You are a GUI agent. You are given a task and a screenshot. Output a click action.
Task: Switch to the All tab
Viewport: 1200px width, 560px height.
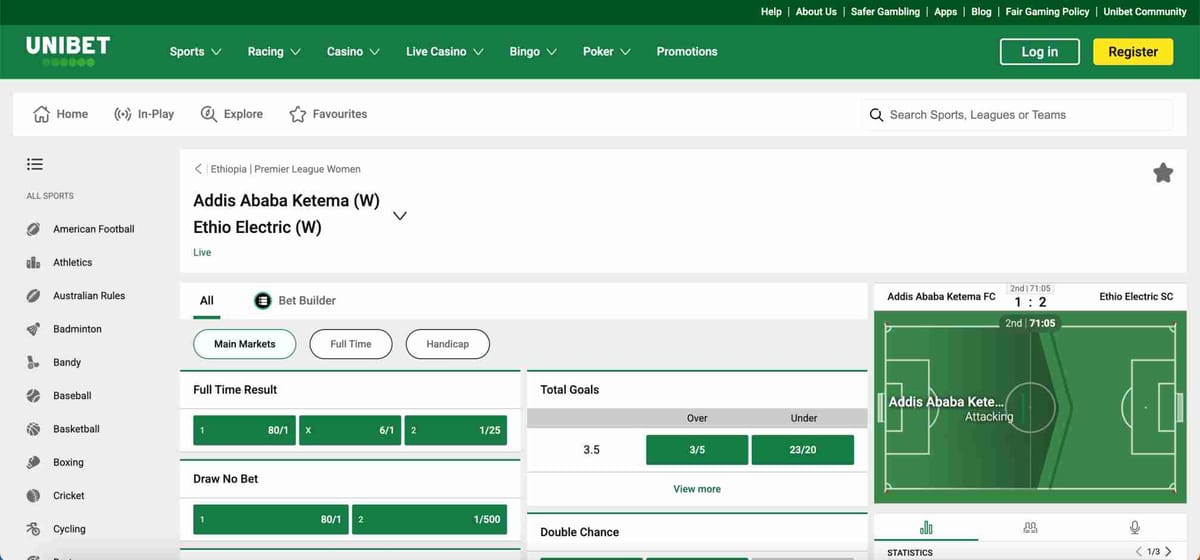pos(207,300)
